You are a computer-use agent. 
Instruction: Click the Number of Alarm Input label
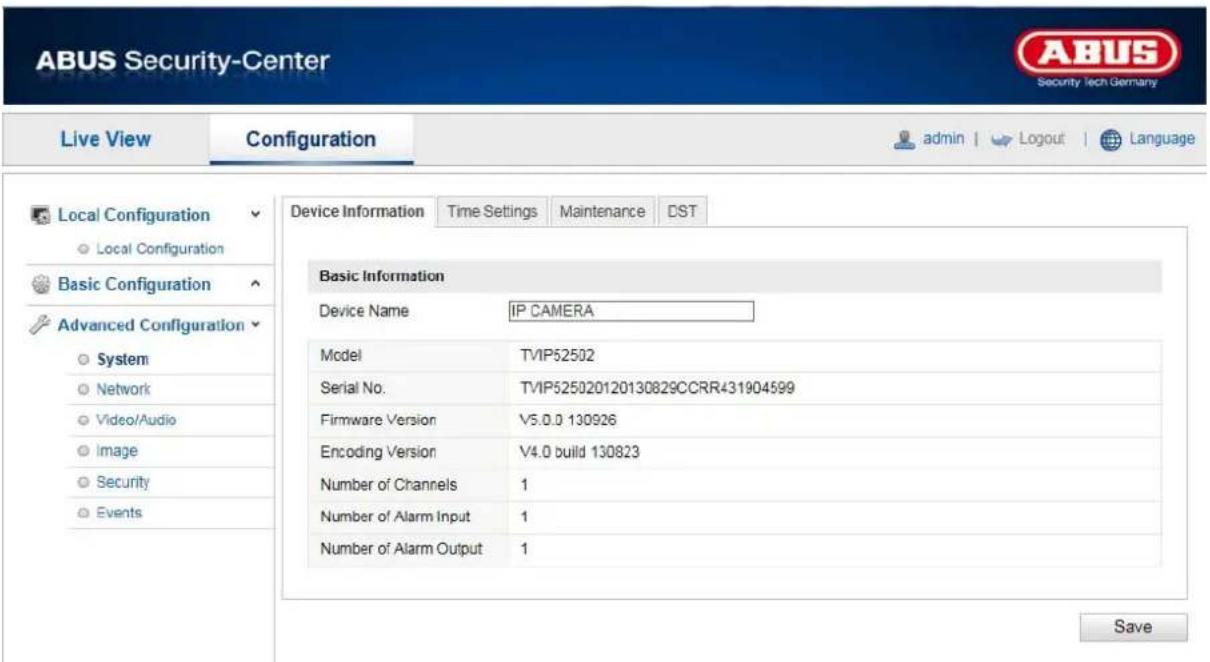coord(395,517)
